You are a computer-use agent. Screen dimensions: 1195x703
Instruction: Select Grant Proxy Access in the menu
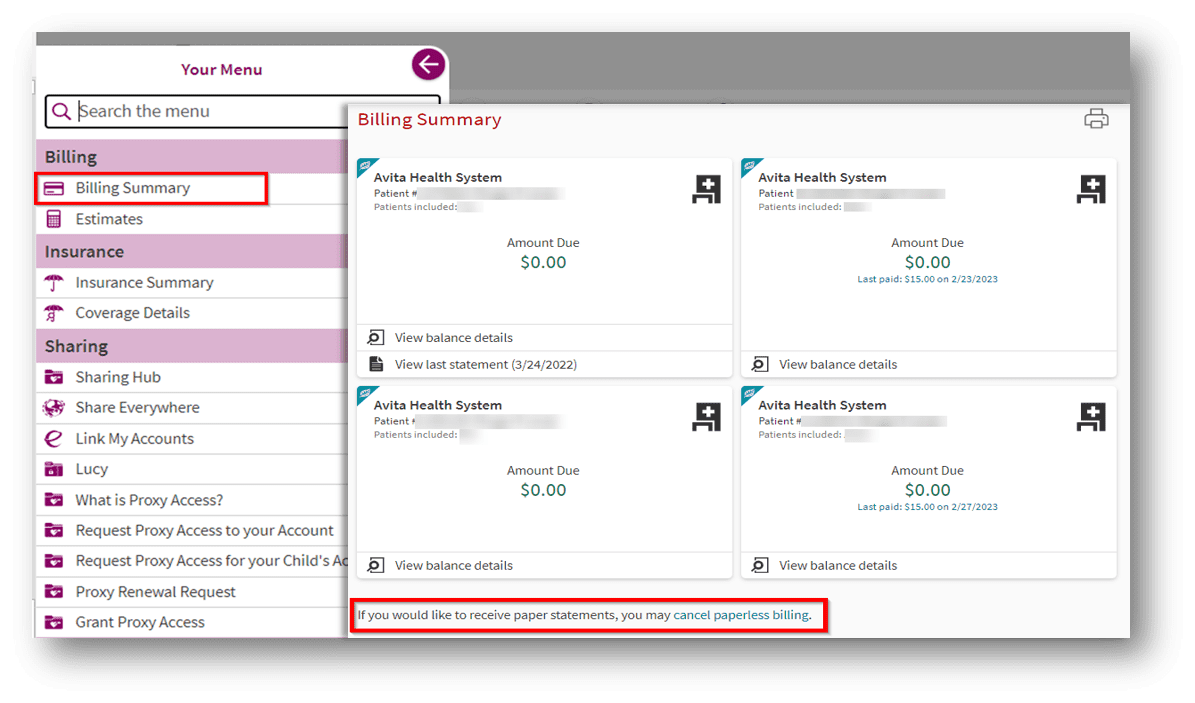coord(192,623)
